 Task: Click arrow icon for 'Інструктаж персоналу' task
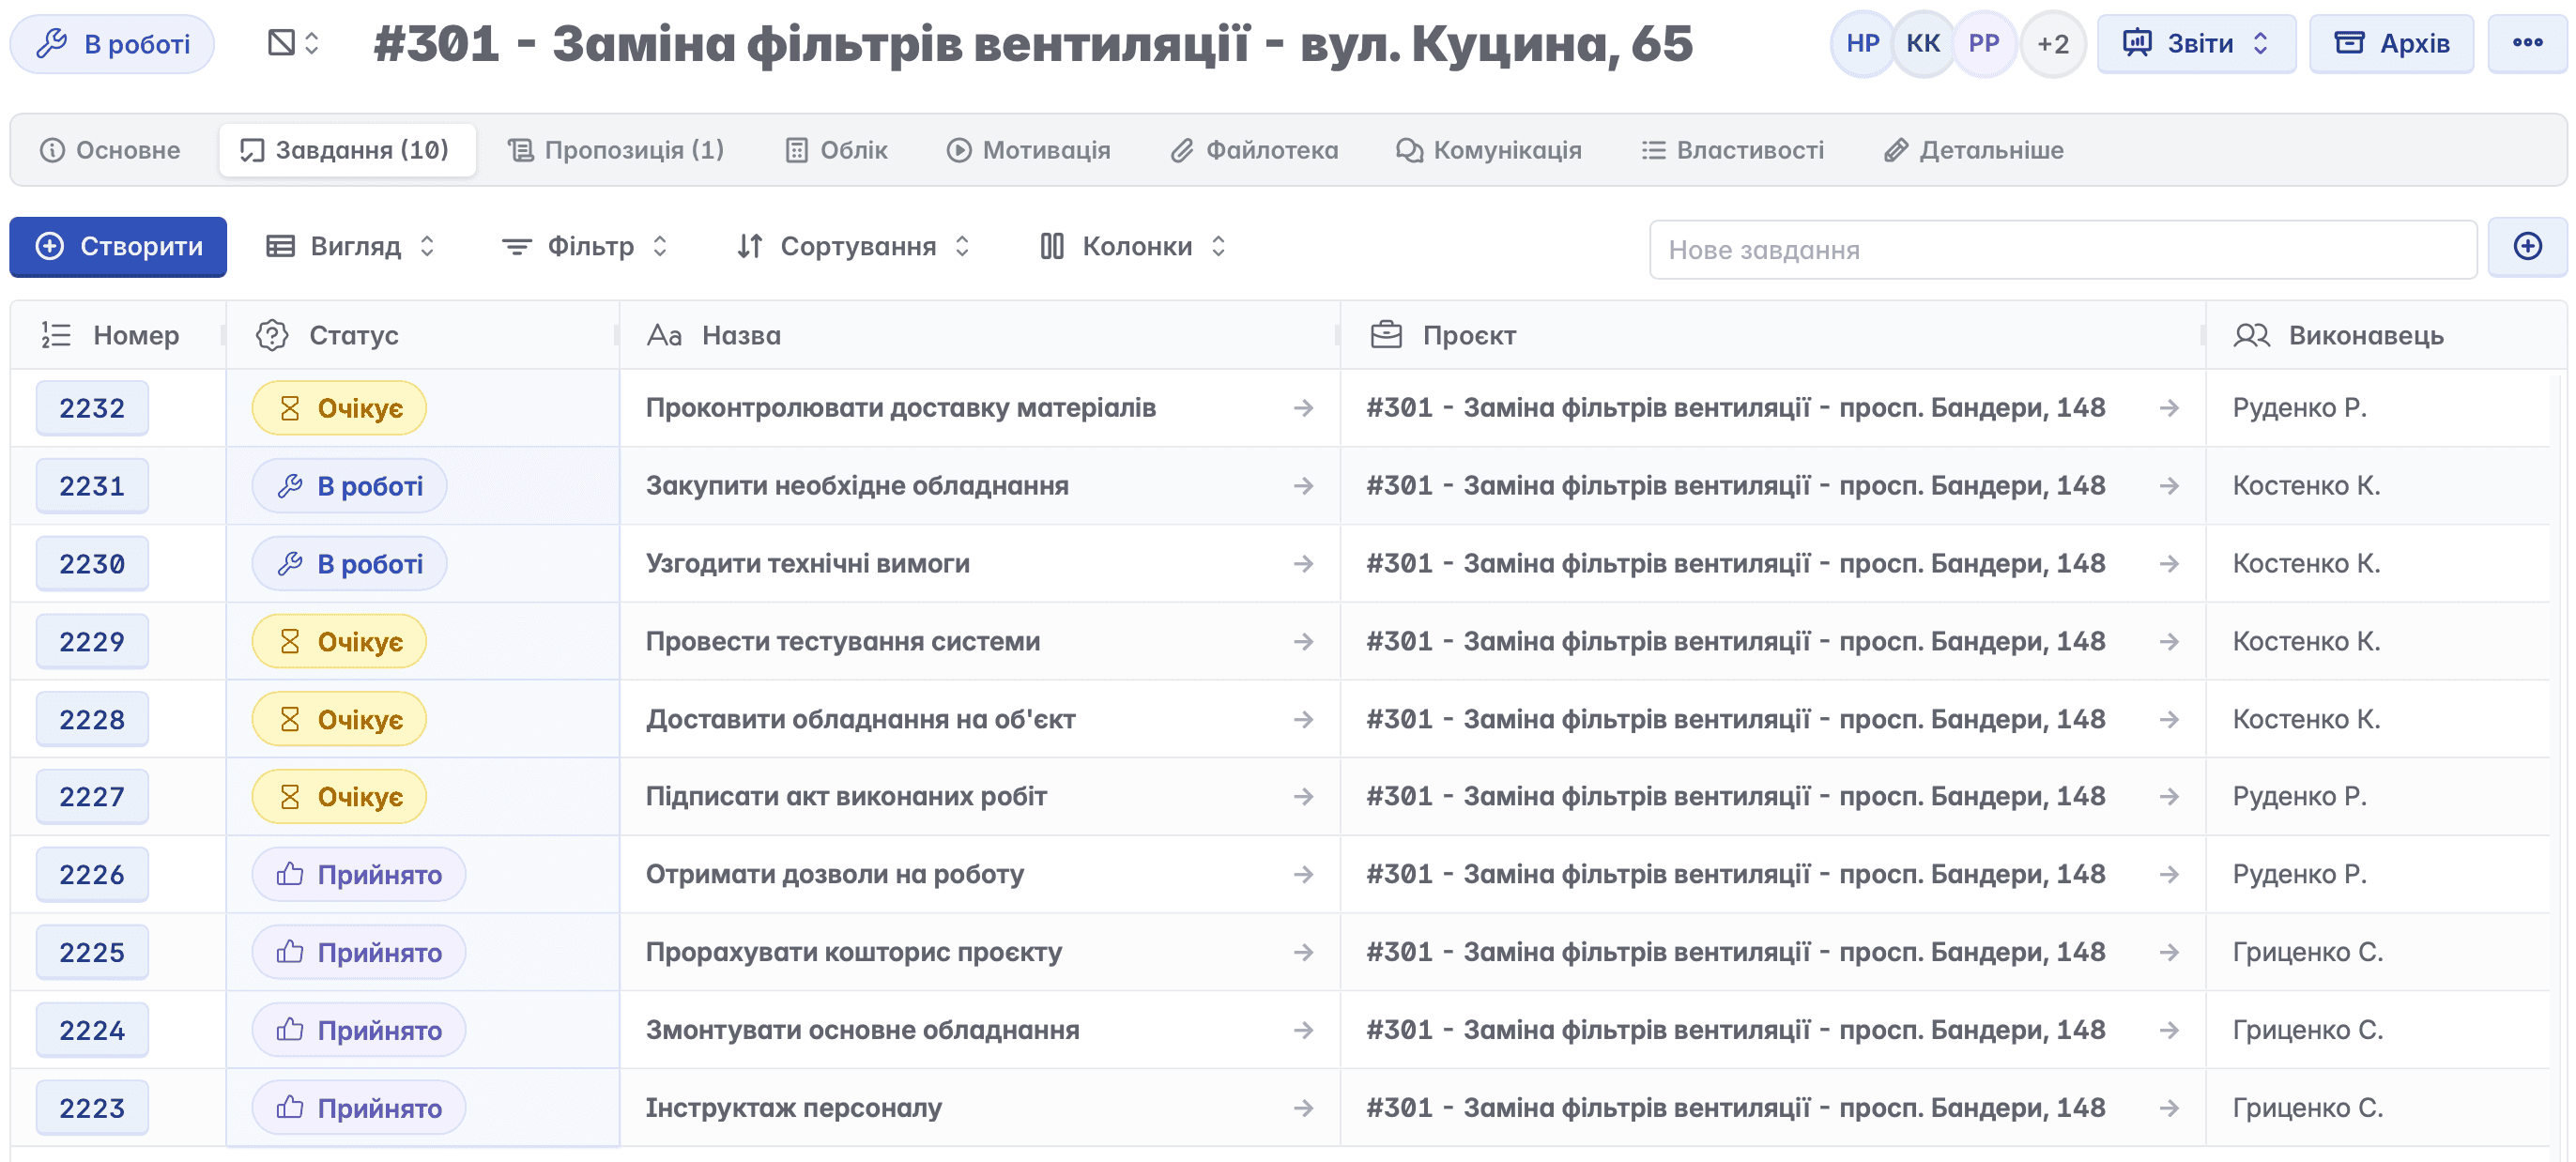(1302, 1108)
